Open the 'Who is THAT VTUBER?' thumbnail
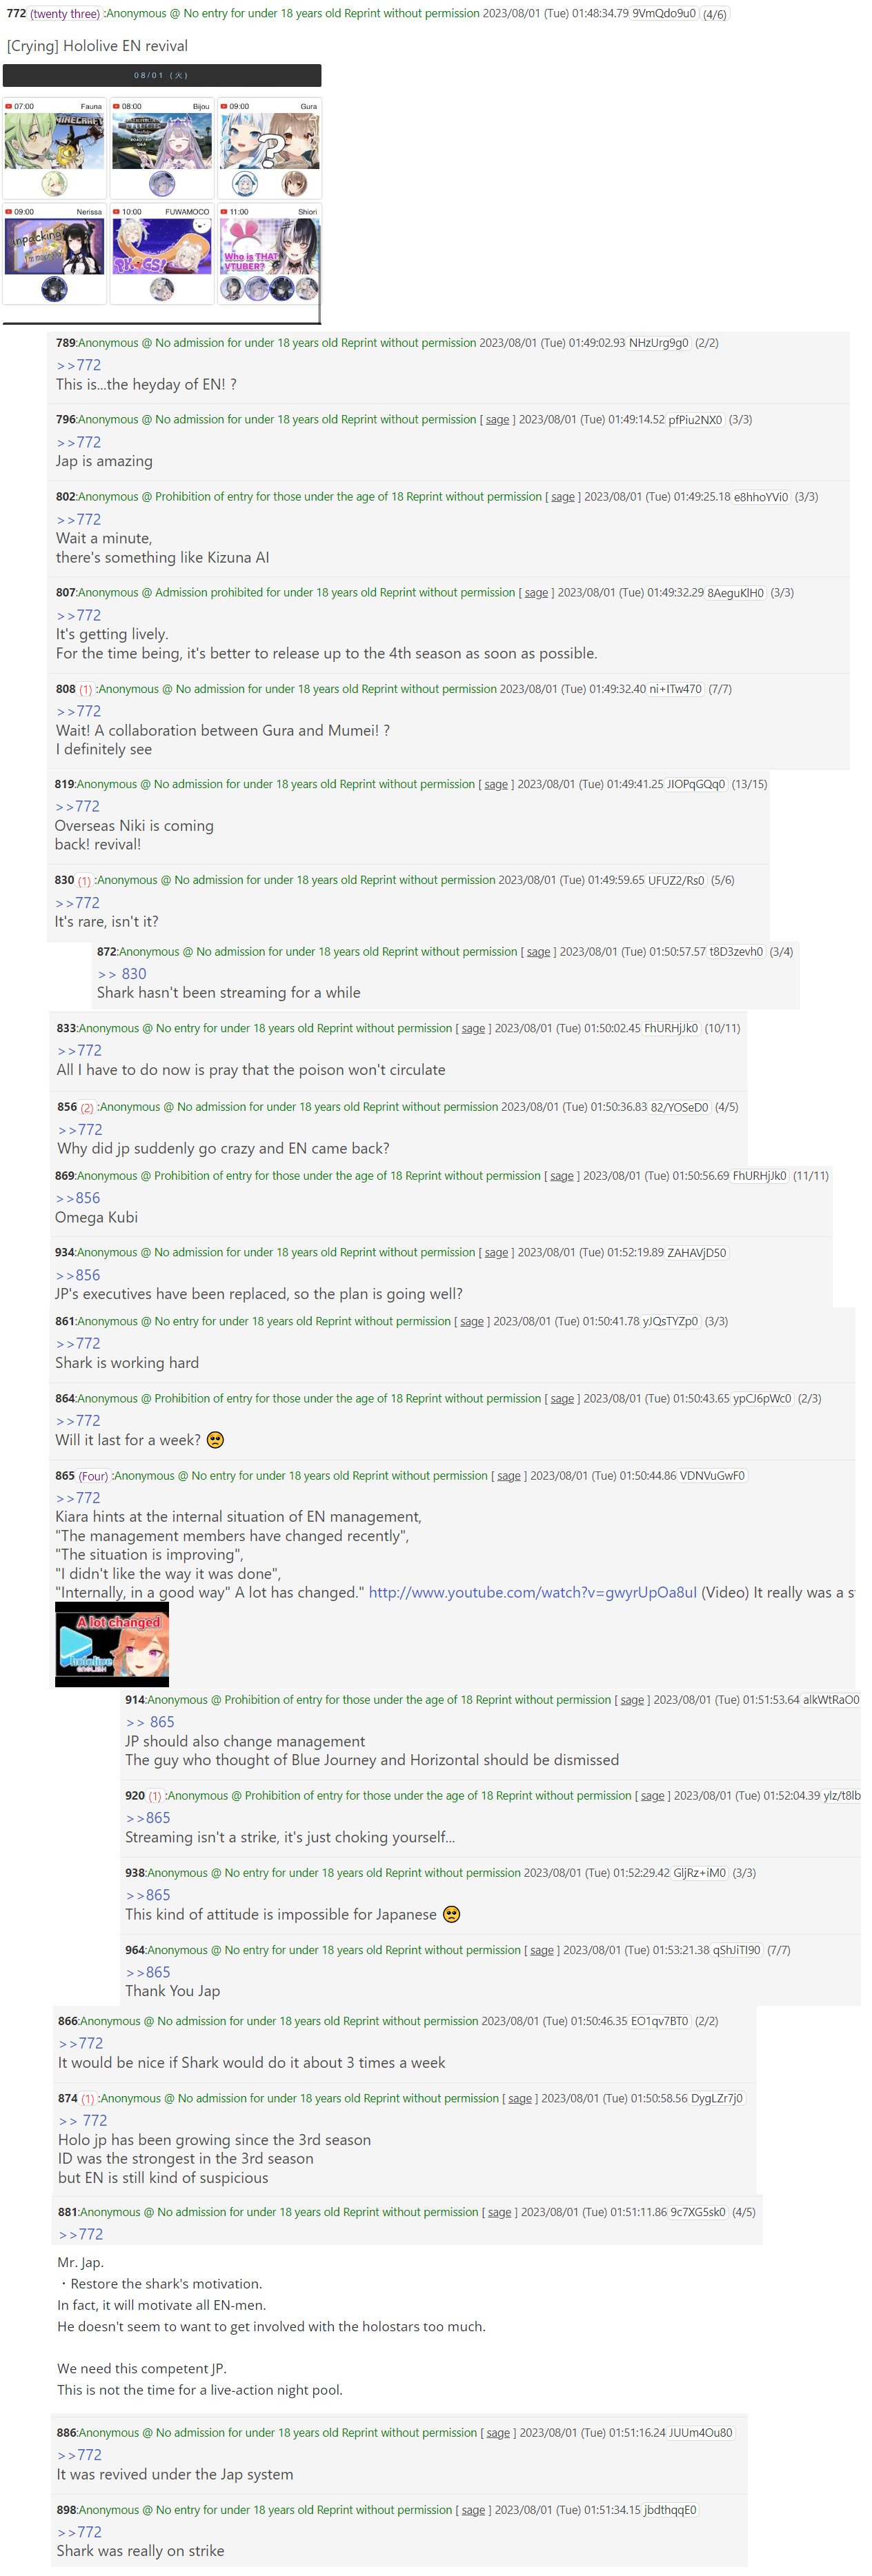Image resolution: width=872 pixels, height=2576 pixels. click(x=270, y=247)
